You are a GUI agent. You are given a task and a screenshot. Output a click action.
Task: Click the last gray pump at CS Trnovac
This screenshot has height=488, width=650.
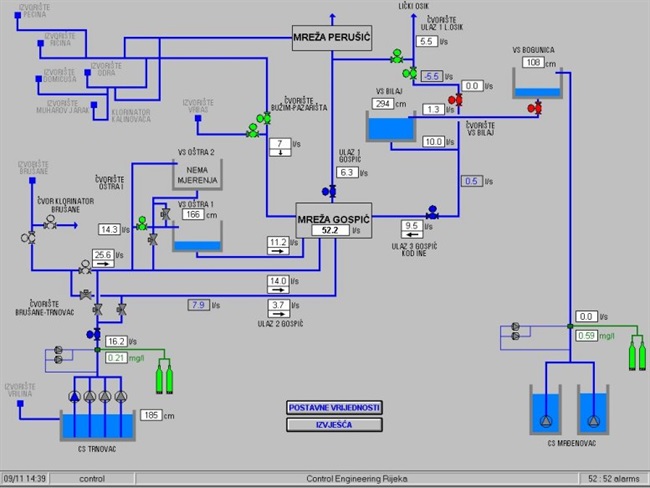(x=121, y=397)
